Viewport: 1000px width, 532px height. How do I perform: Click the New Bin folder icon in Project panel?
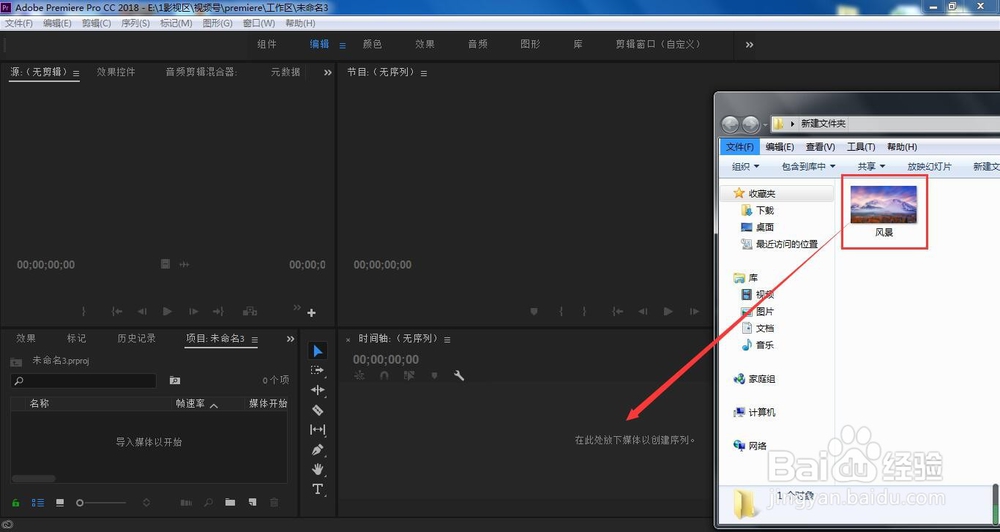(x=230, y=503)
